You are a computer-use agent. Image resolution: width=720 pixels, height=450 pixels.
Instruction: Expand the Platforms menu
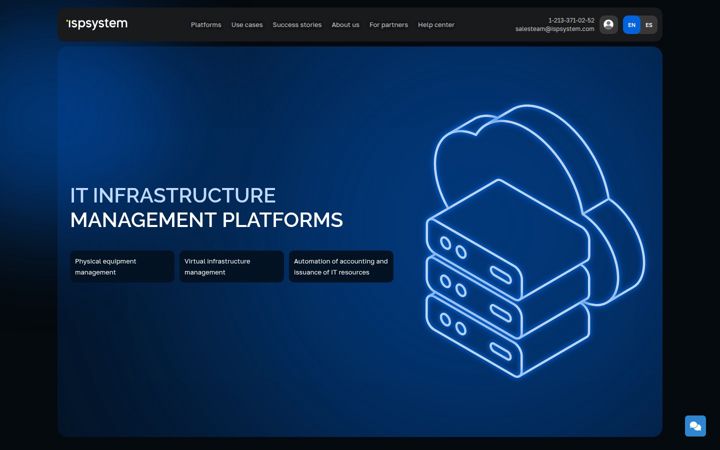pyautogui.click(x=206, y=25)
